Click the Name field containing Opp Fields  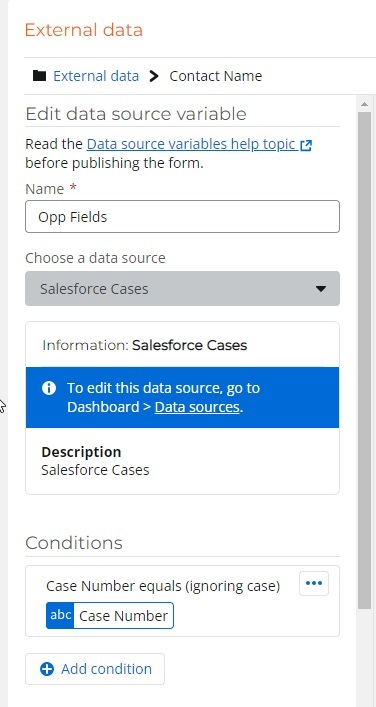(x=182, y=217)
